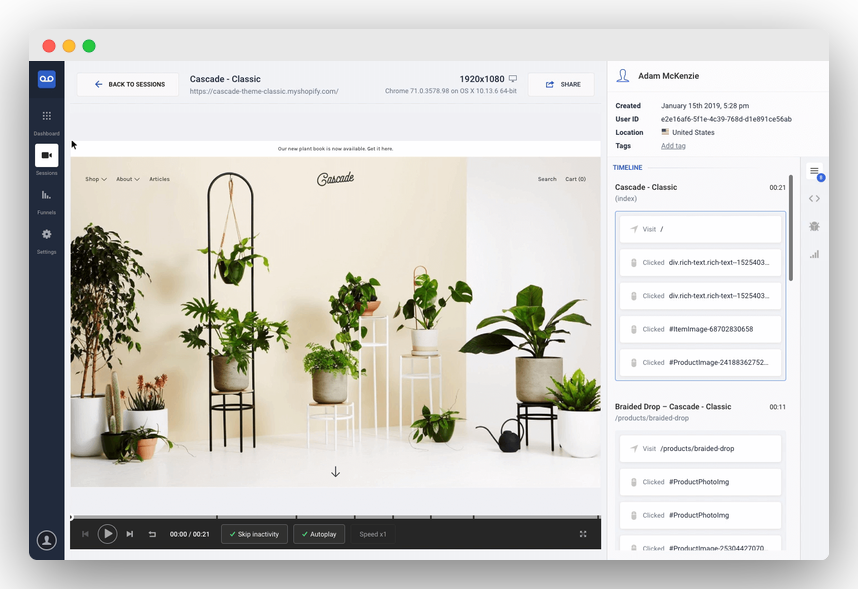Screen dimensions: 858x589
Task: Click the Adam McKenzie user profile icon
Action: click(x=623, y=76)
